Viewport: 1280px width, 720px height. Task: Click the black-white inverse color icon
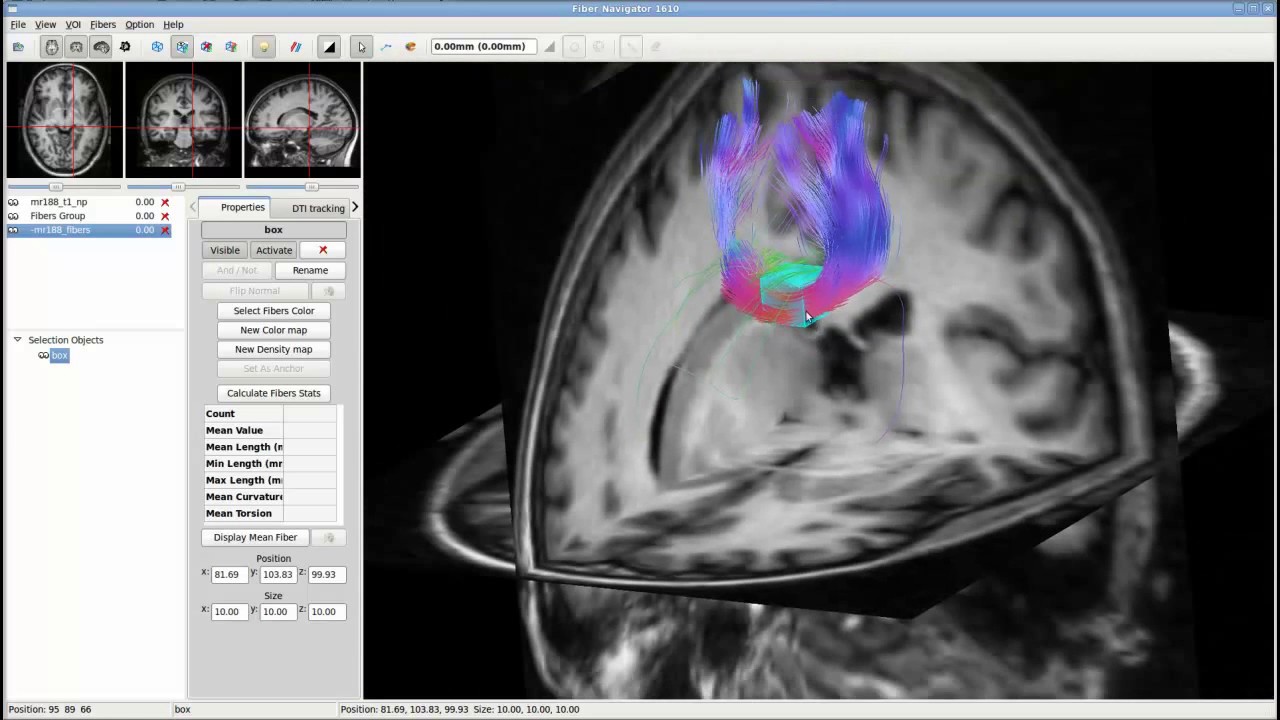(329, 47)
